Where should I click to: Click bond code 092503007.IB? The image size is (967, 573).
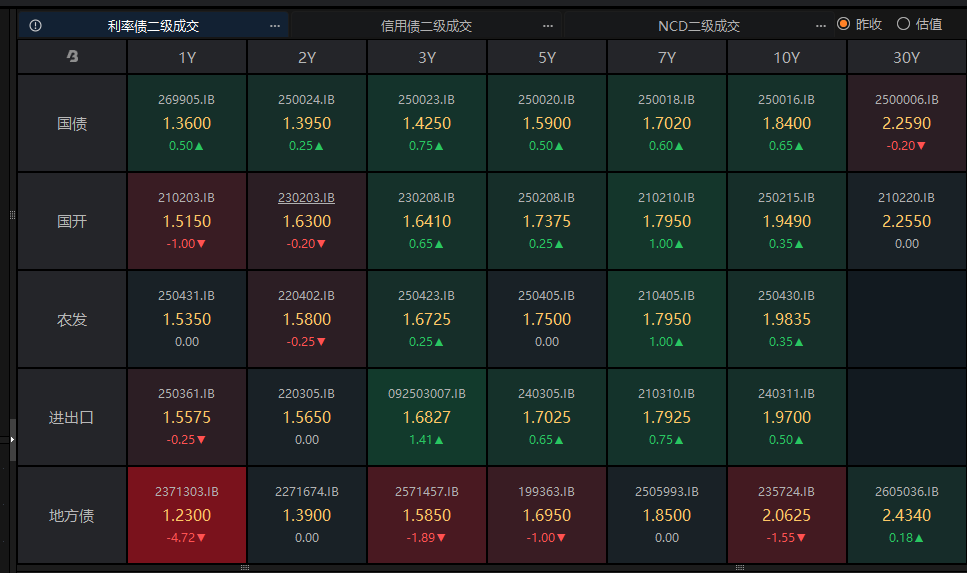tap(427, 394)
